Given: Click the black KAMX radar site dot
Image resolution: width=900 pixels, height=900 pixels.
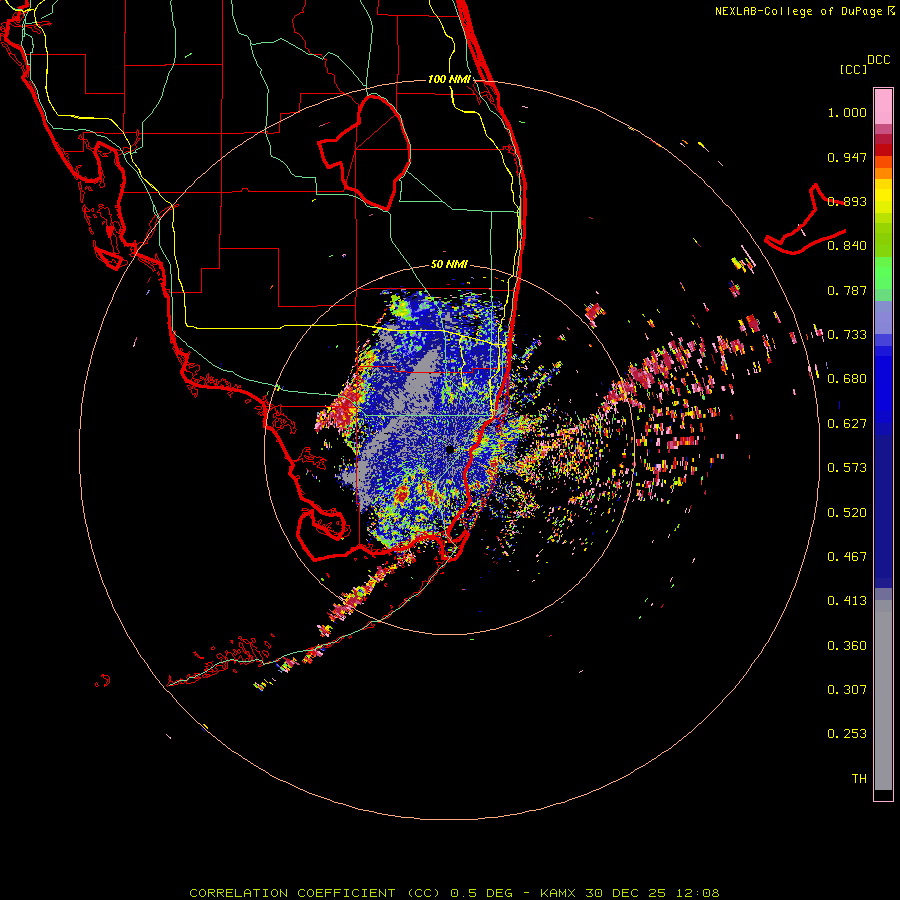Looking at the screenshot, I should pos(450,450).
